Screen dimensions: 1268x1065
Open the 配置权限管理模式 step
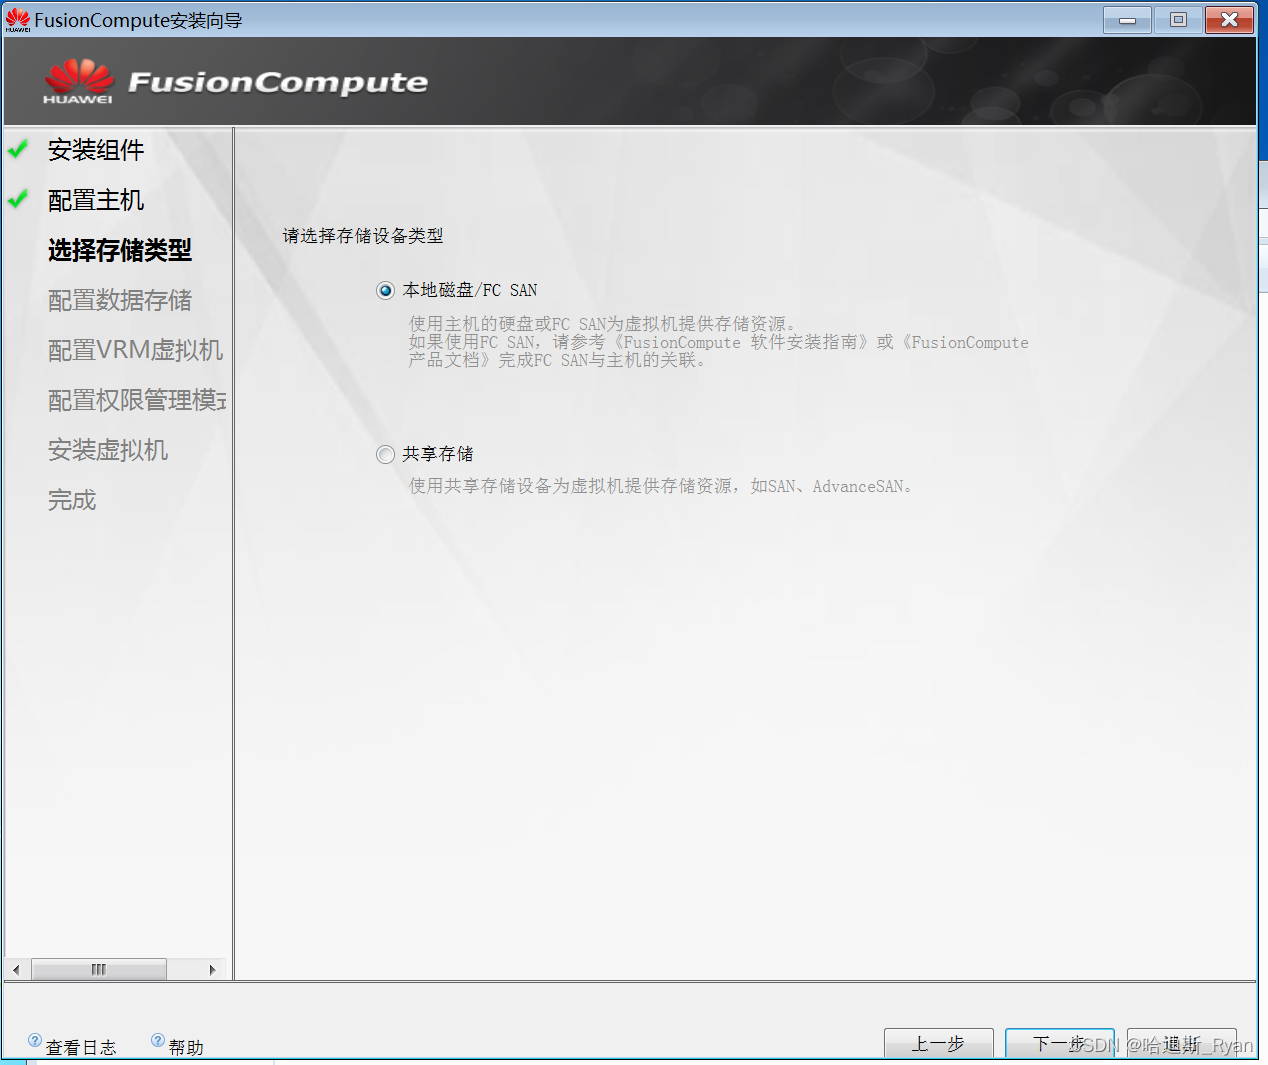(137, 400)
